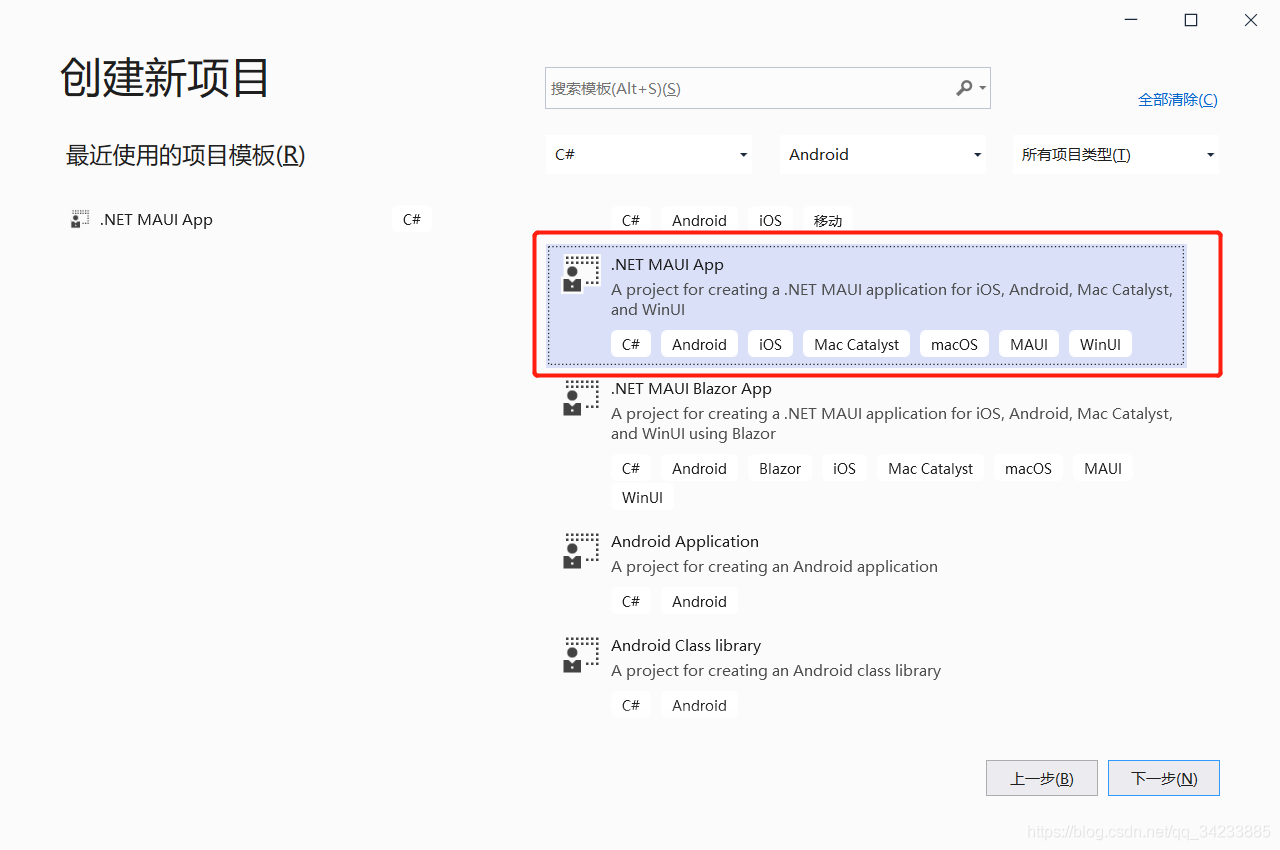
Task: Click recent .NET MAUI App template icon
Action: pyautogui.click(x=80, y=219)
